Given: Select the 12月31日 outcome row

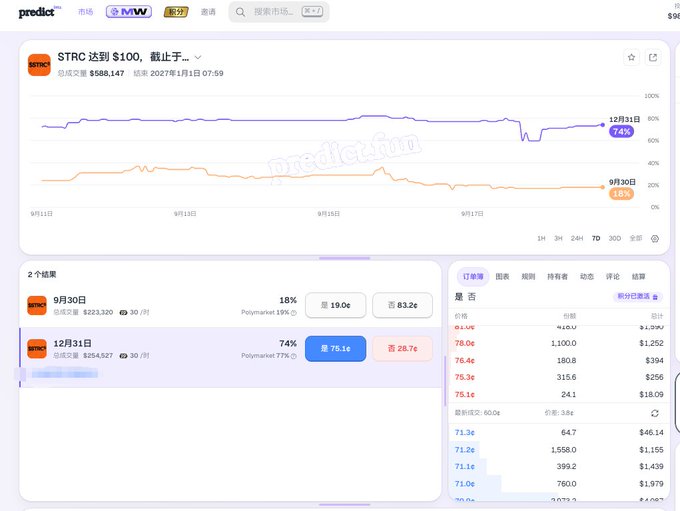Looking at the screenshot, I should 230,357.
